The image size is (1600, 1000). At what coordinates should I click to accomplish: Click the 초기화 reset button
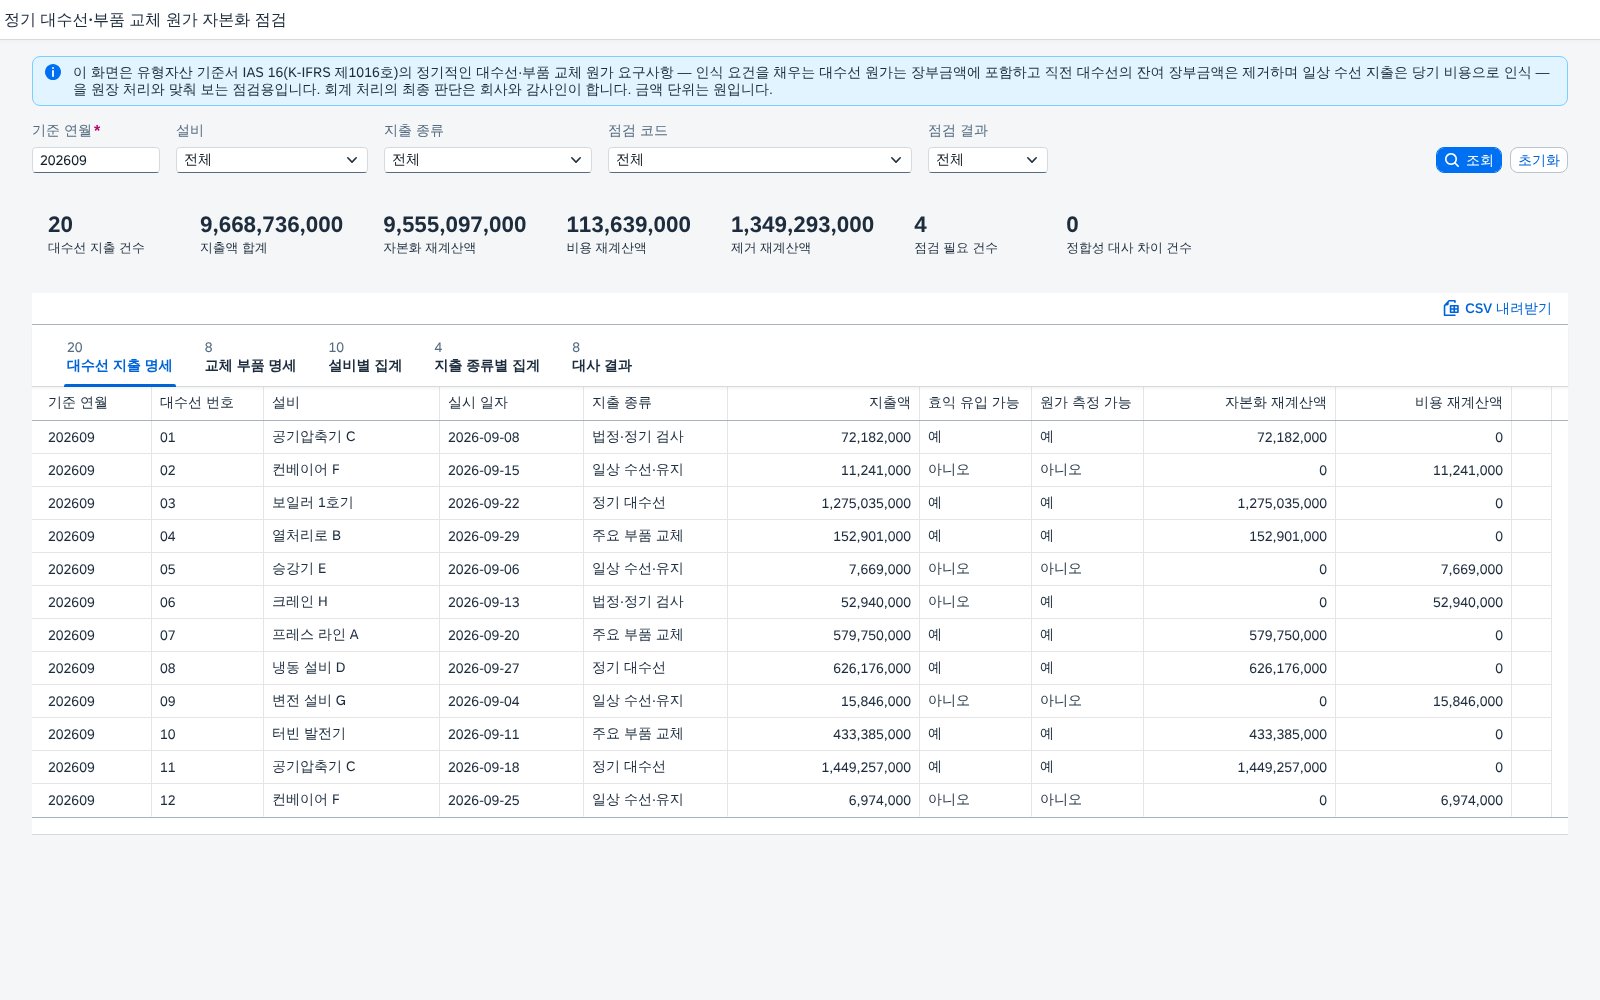[x=1538, y=160]
